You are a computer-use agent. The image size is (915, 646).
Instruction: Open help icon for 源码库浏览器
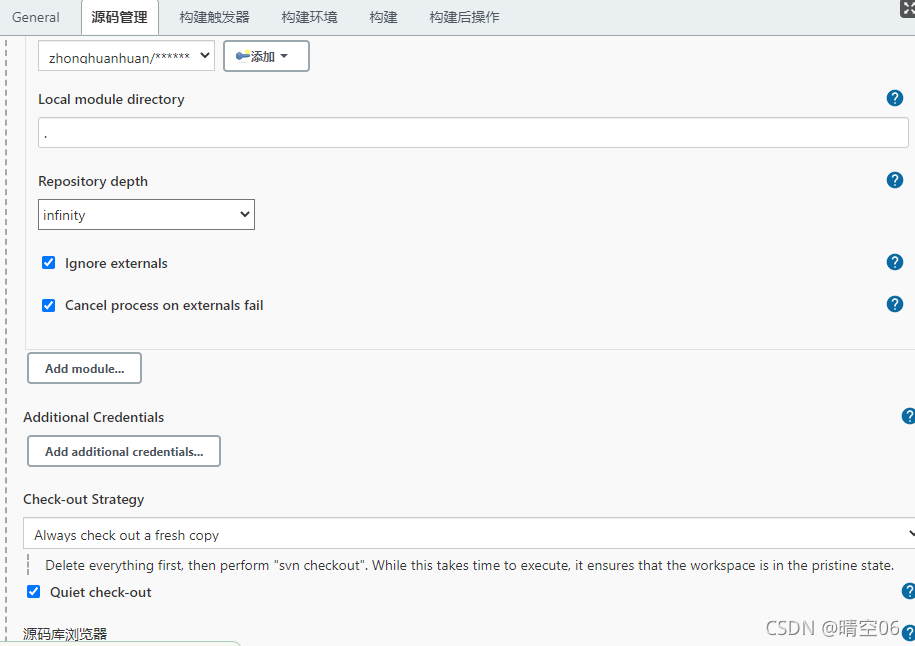(x=908, y=633)
